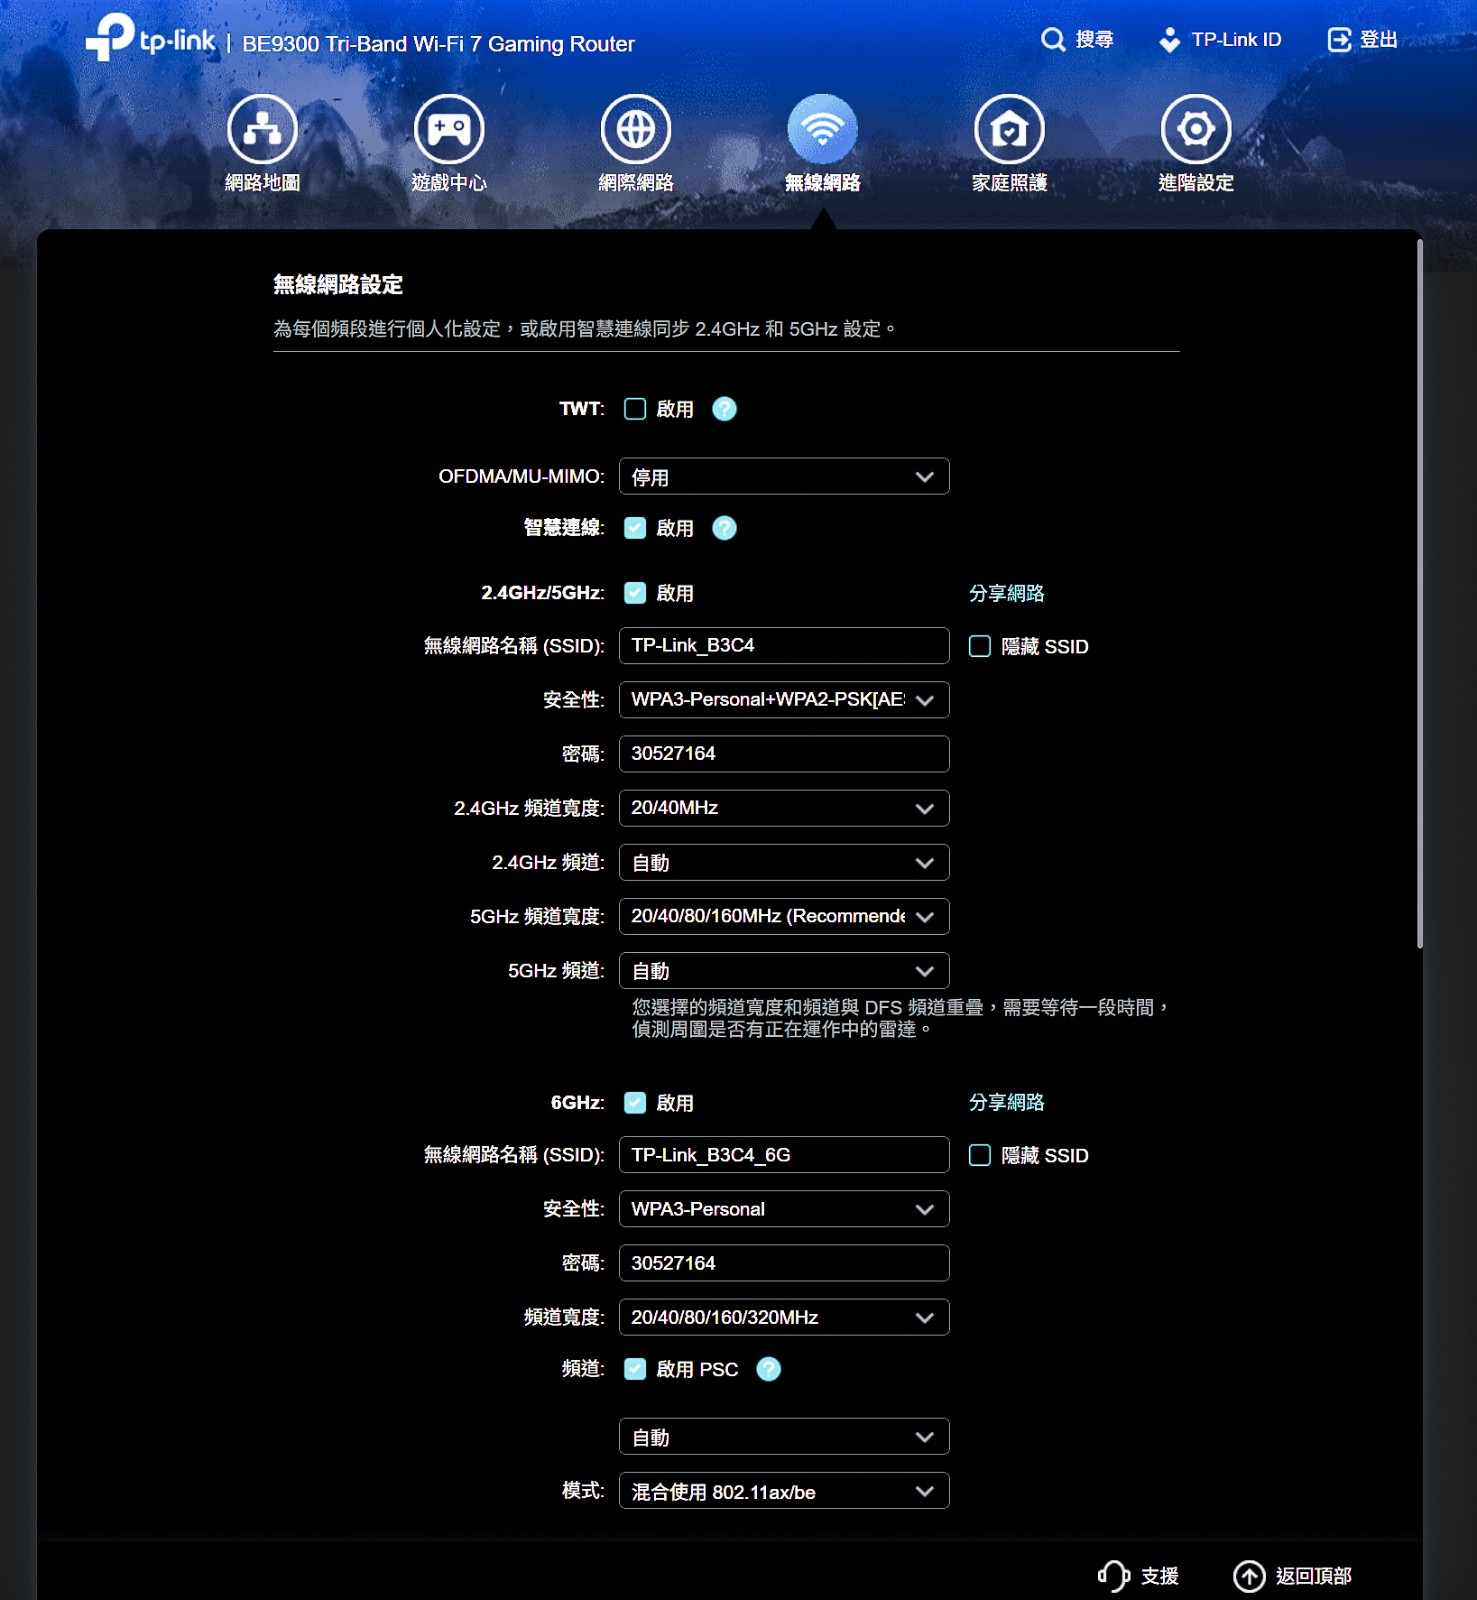Open the 2.4GHz 頻道寬度 dropdown

tap(784, 808)
